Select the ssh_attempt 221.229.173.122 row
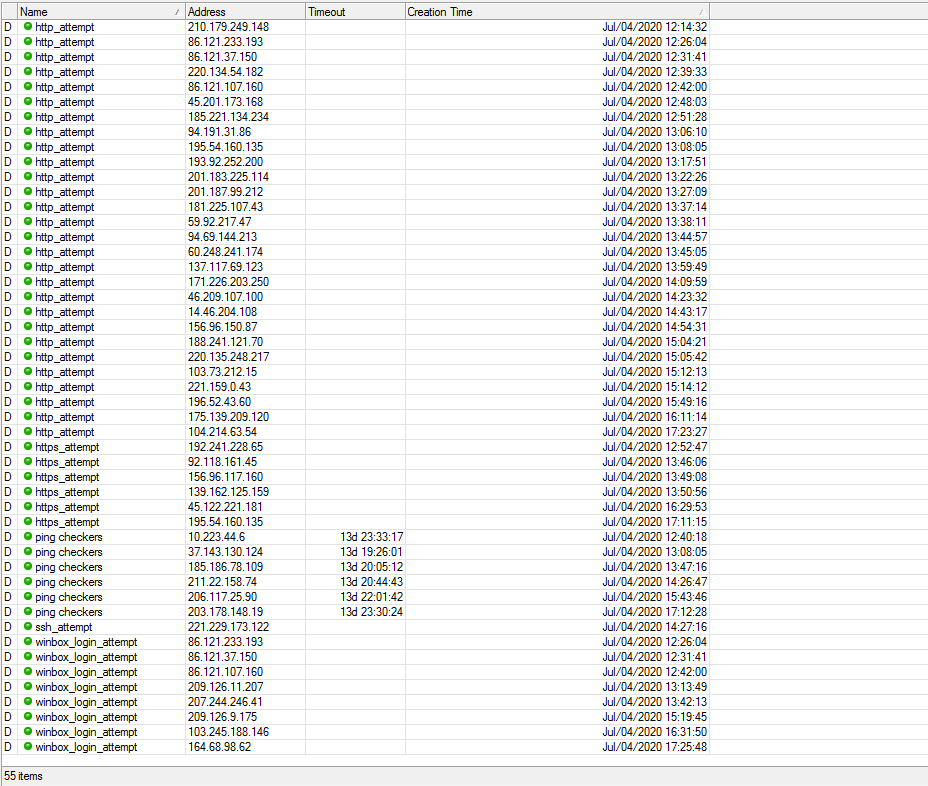Viewport: 928px width, 786px height. tap(355, 627)
